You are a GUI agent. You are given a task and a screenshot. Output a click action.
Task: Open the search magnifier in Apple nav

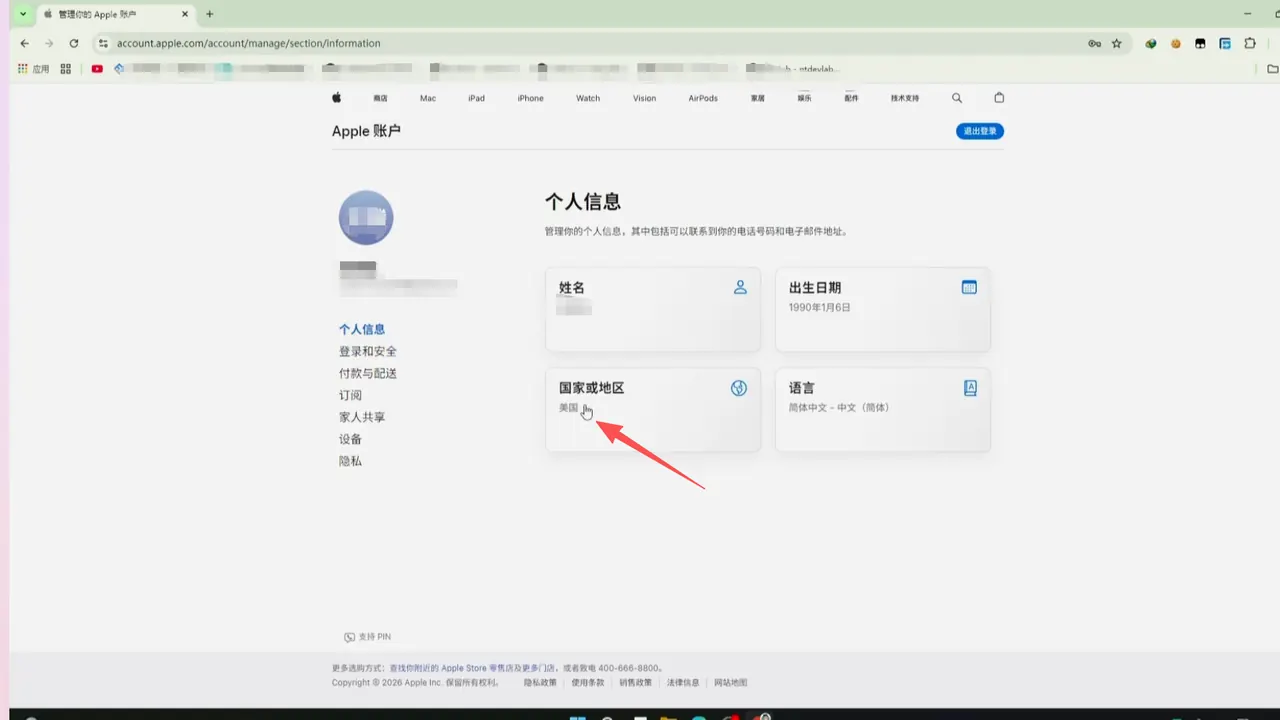tap(957, 98)
